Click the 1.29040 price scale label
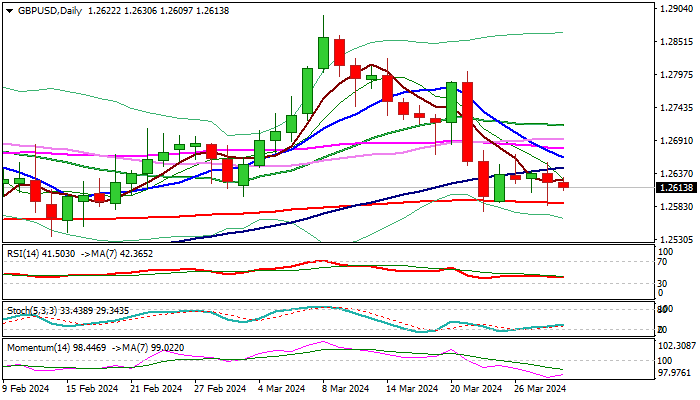 click(676, 8)
